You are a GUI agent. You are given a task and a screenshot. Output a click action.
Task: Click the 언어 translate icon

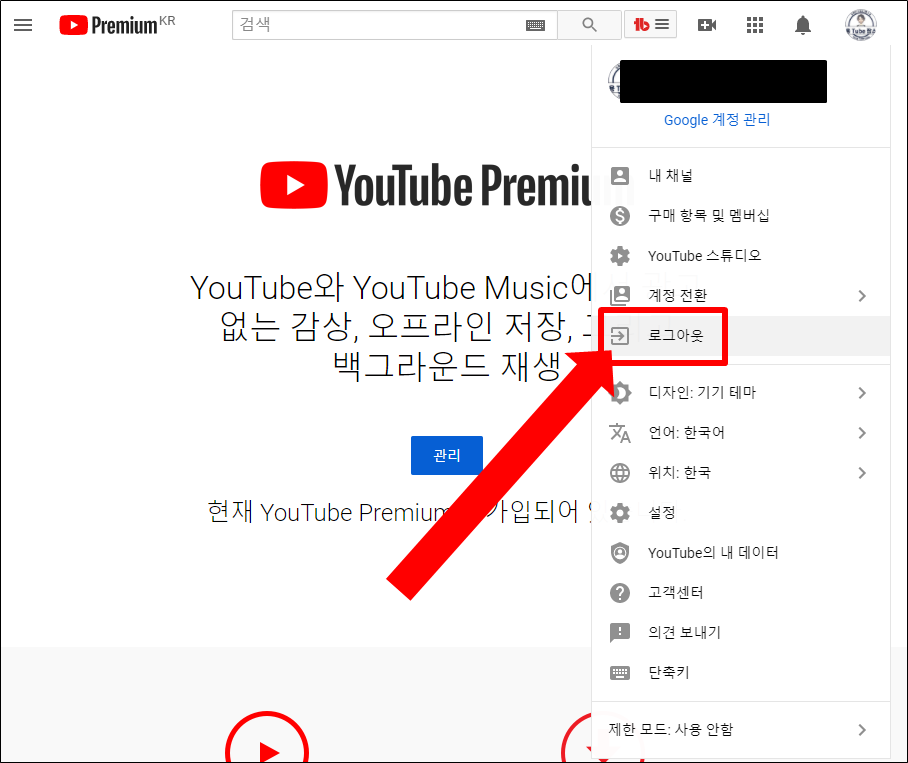pos(620,432)
